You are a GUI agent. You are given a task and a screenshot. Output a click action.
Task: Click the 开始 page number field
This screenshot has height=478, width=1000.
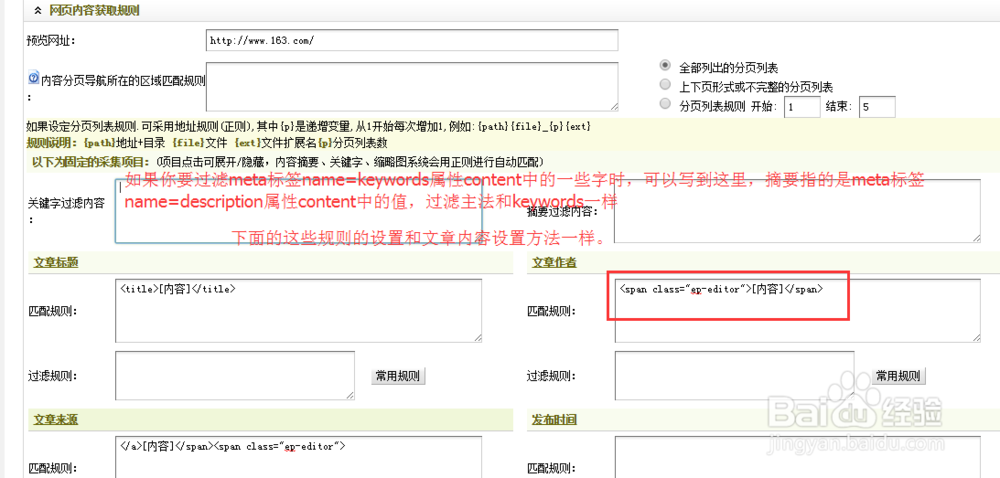(802, 107)
